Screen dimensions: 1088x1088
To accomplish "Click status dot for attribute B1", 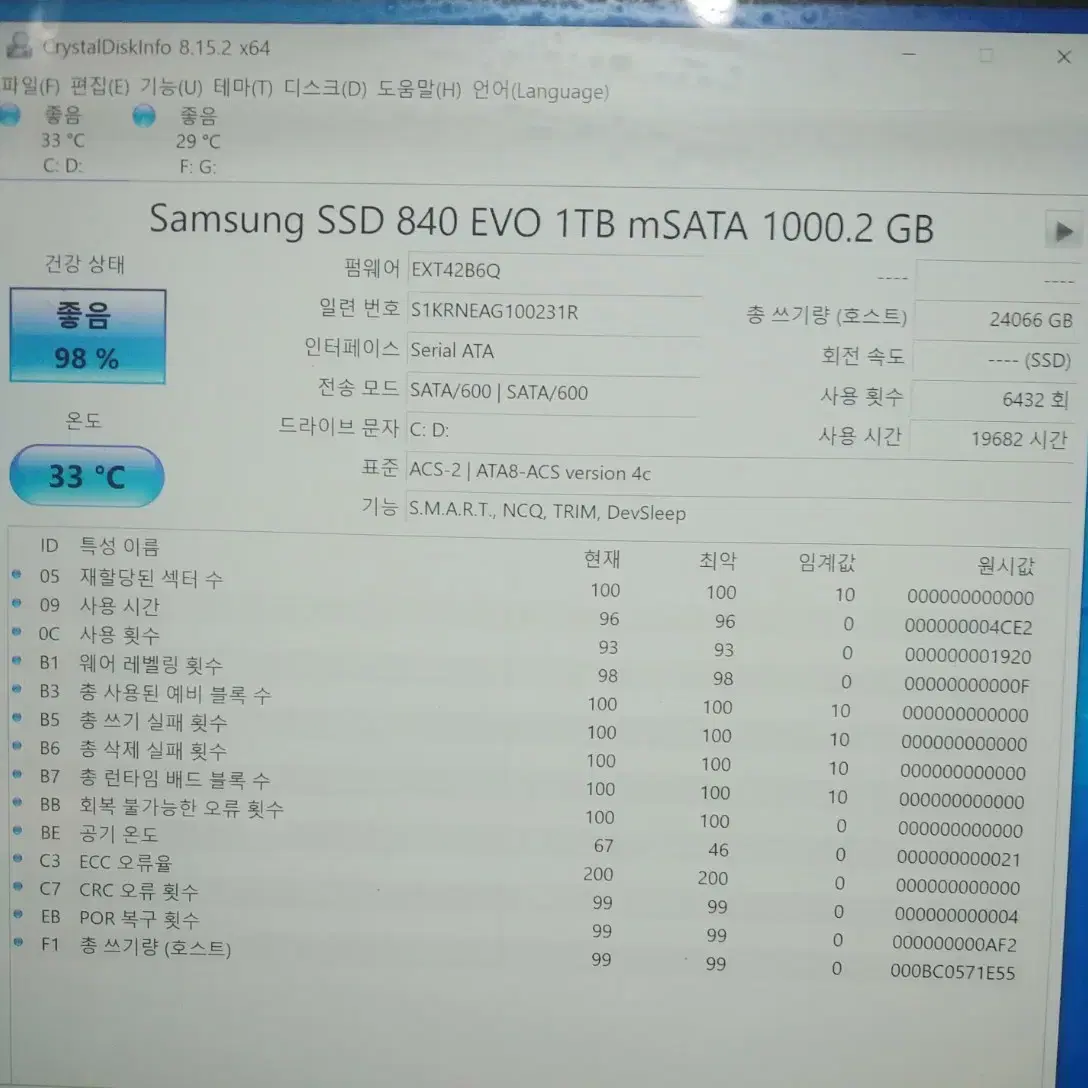I will (17, 661).
